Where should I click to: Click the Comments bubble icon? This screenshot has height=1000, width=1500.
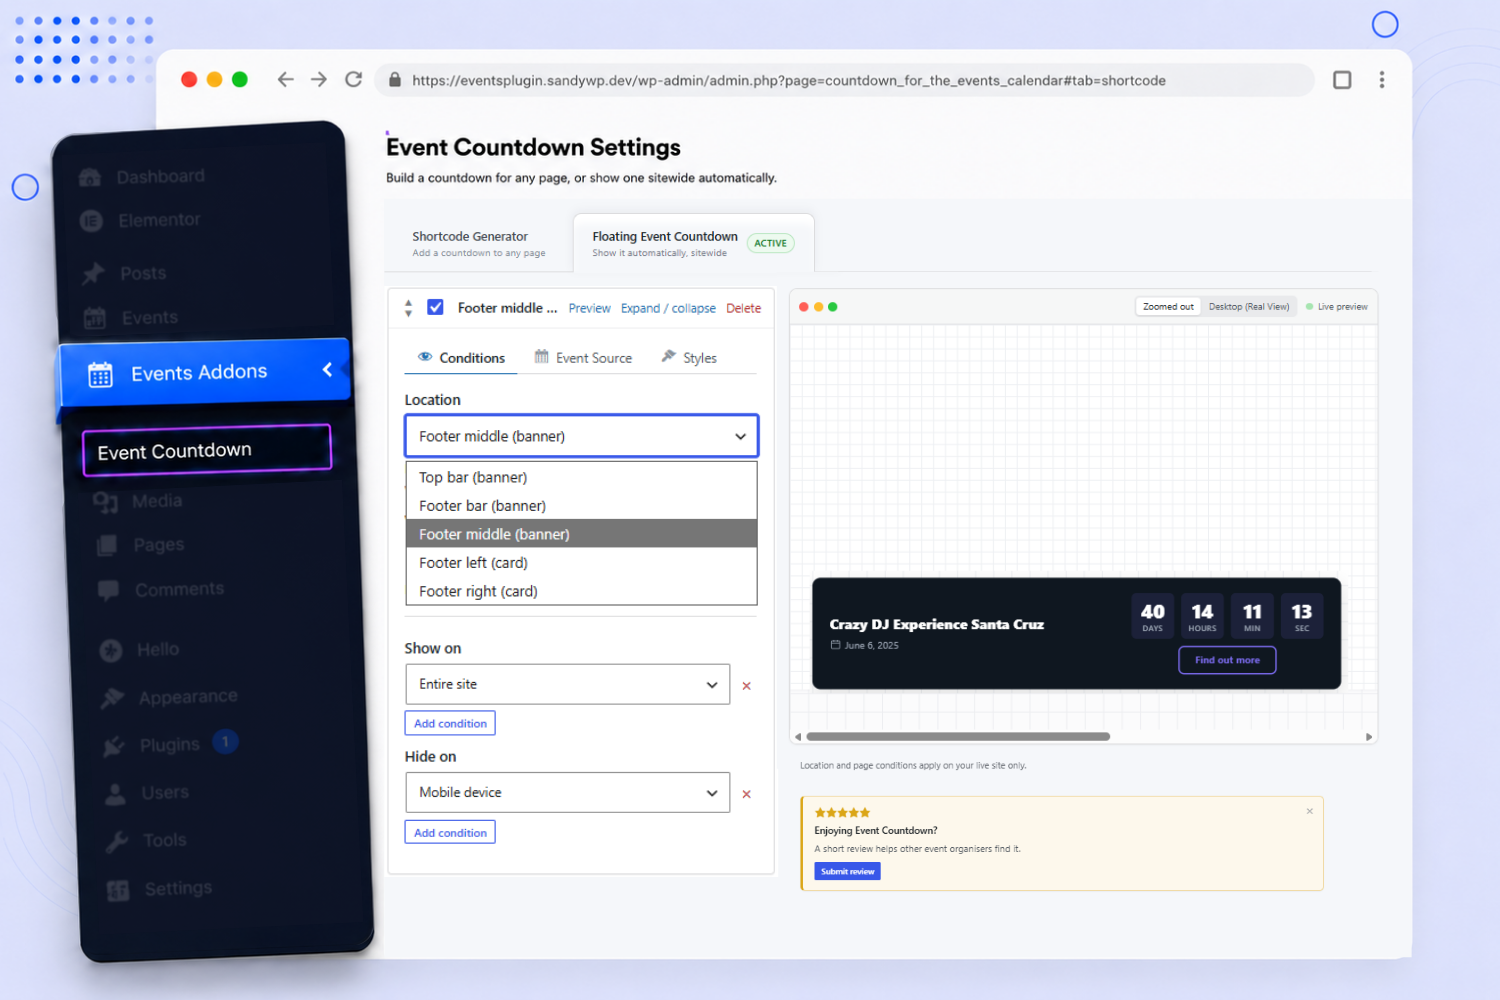(x=108, y=590)
